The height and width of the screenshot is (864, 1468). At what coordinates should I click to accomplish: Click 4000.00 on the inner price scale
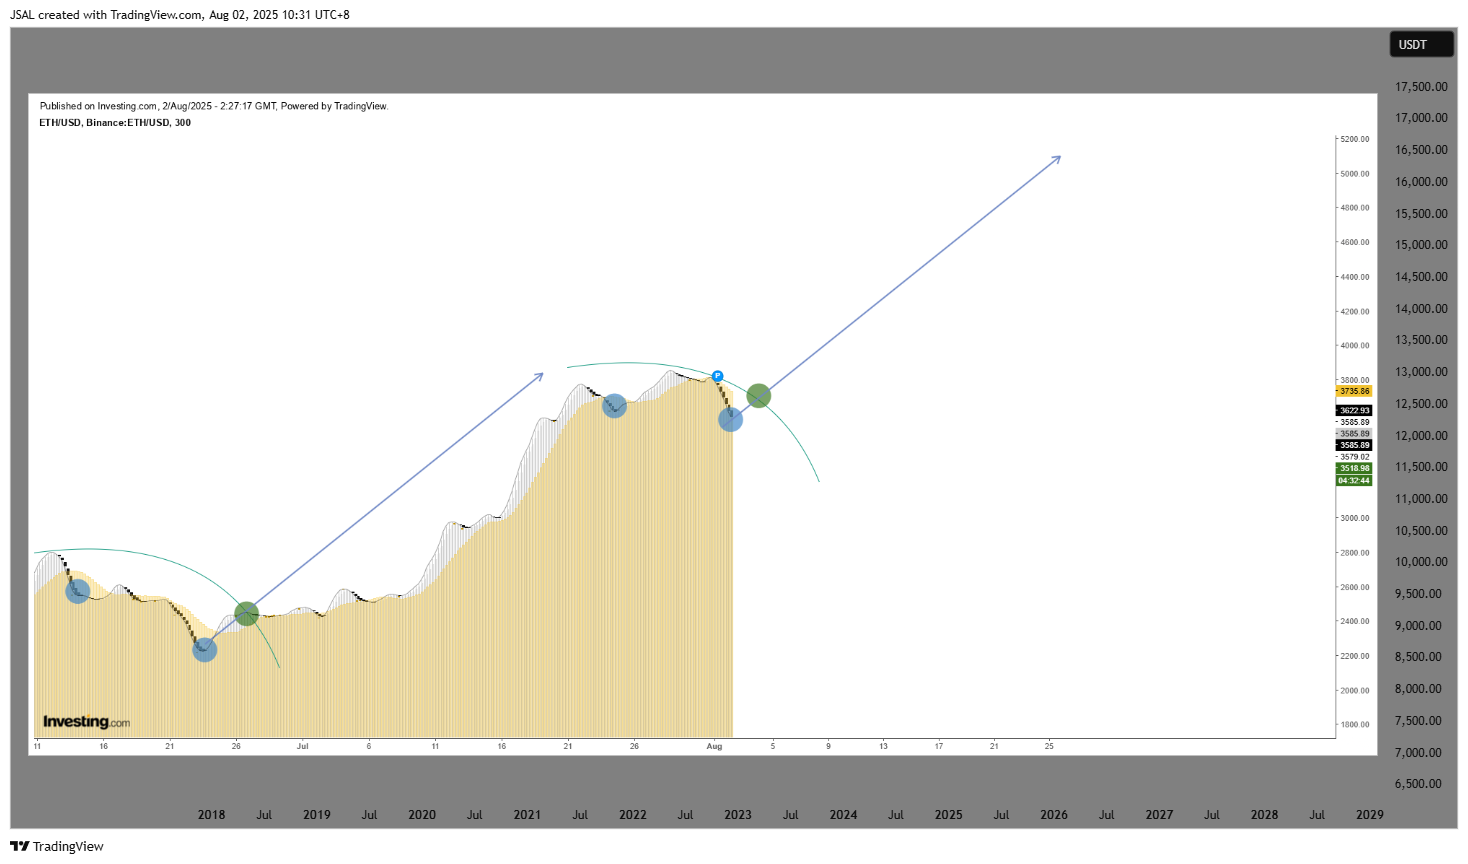1355,346
